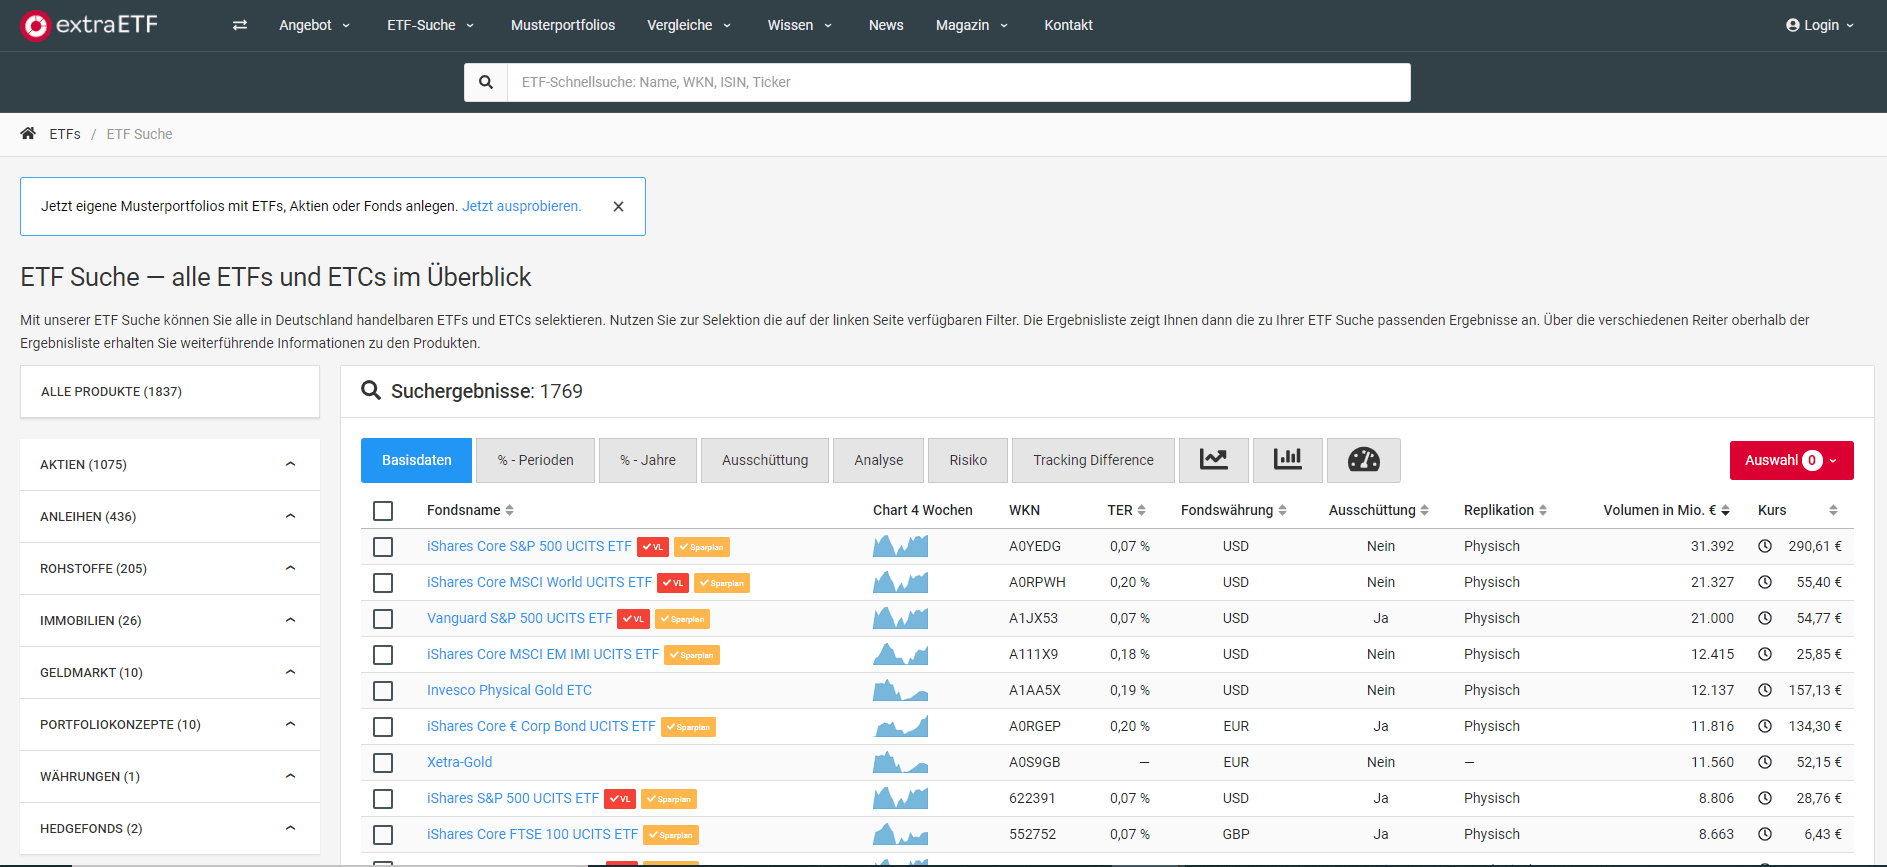Open the Login dropdown
Viewport: 1887px width, 867px height.
(x=1820, y=25)
